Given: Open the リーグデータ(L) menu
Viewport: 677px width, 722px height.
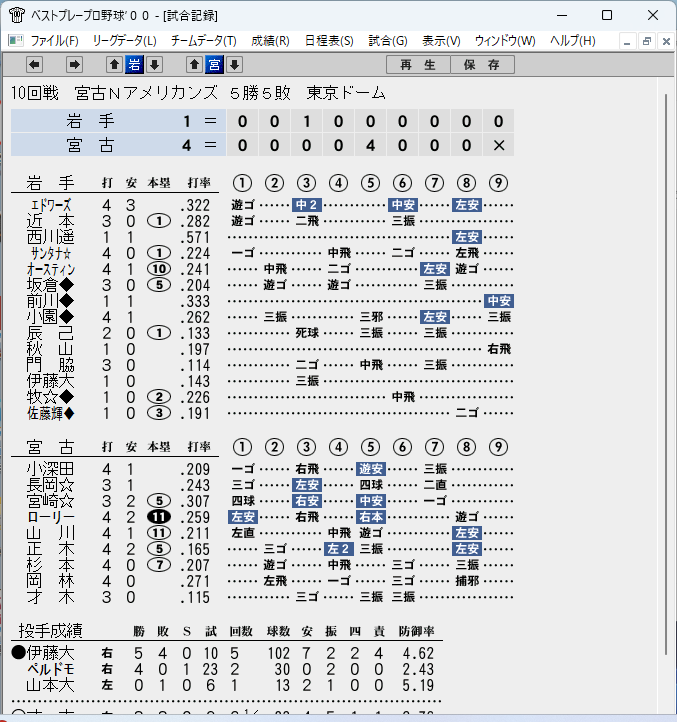Looking at the screenshot, I should point(124,41).
